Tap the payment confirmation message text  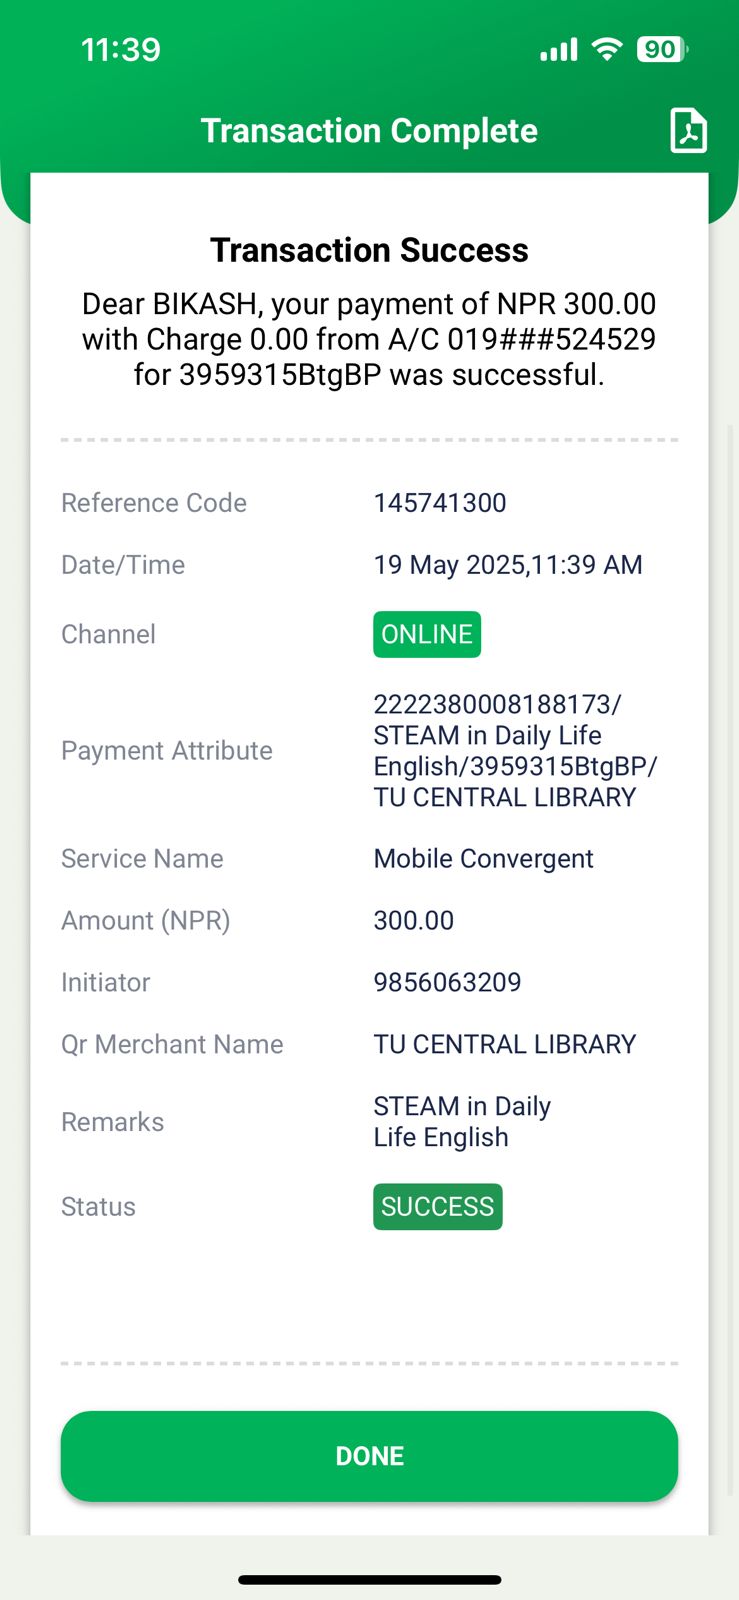369,340
